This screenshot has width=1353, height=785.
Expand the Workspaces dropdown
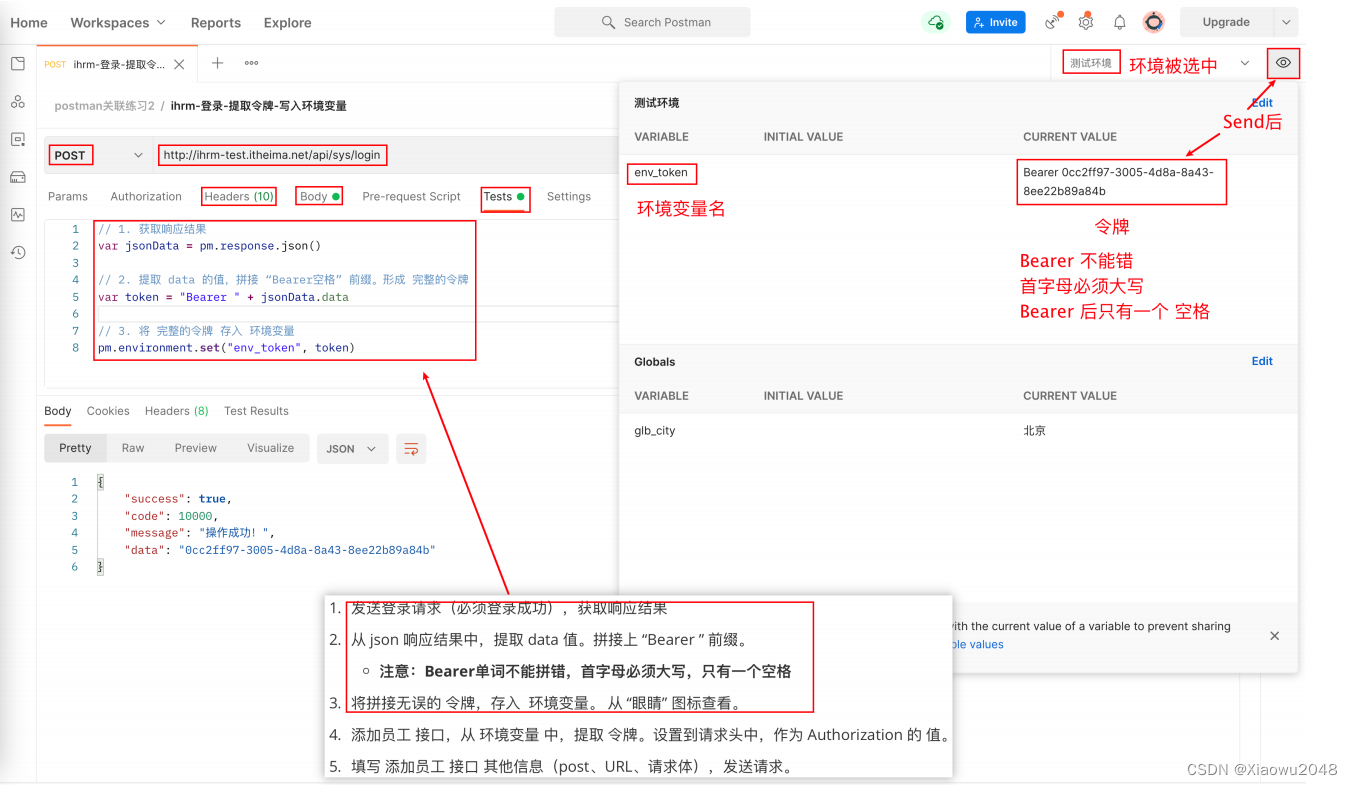coord(118,22)
